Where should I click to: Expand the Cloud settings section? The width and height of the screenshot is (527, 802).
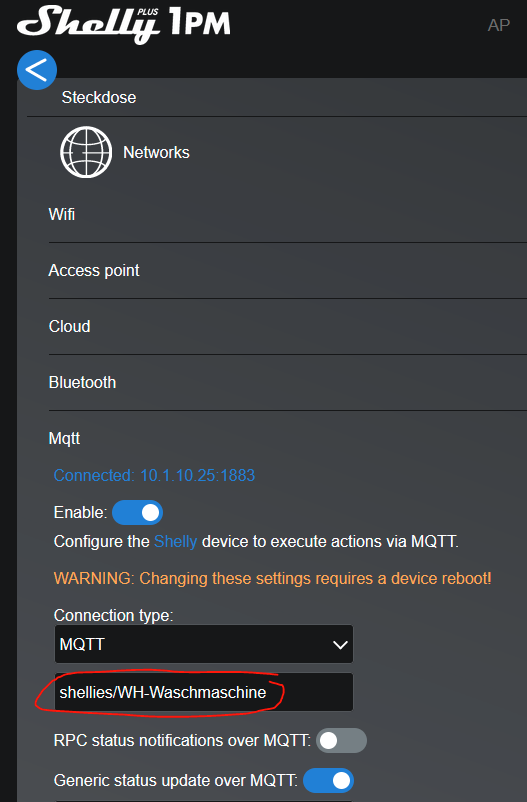(x=288, y=326)
